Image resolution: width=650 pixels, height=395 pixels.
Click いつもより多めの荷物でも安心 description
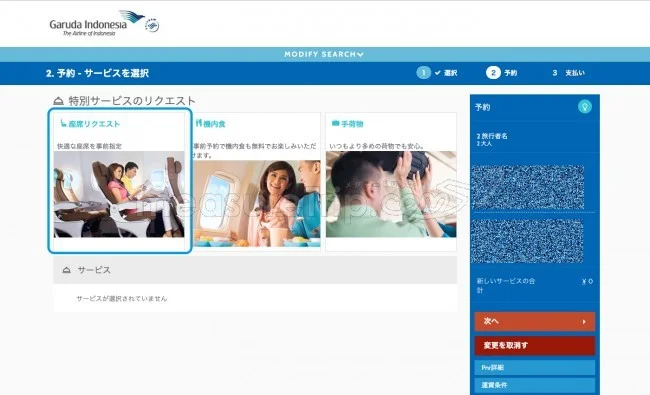coord(376,146)
